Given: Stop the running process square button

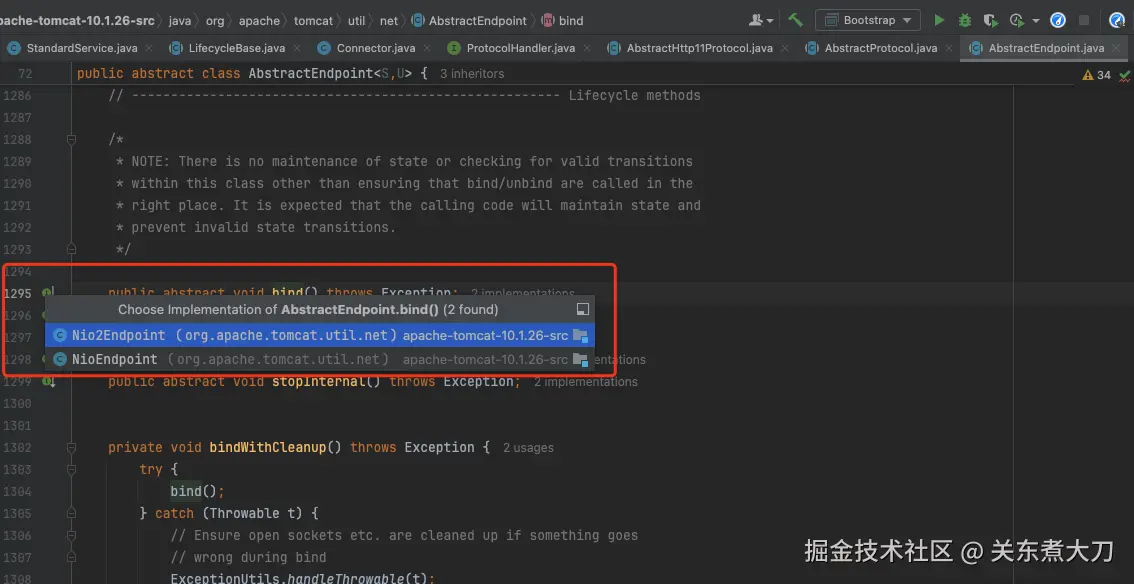Looking at the screenshot, I should point(1083,20).
